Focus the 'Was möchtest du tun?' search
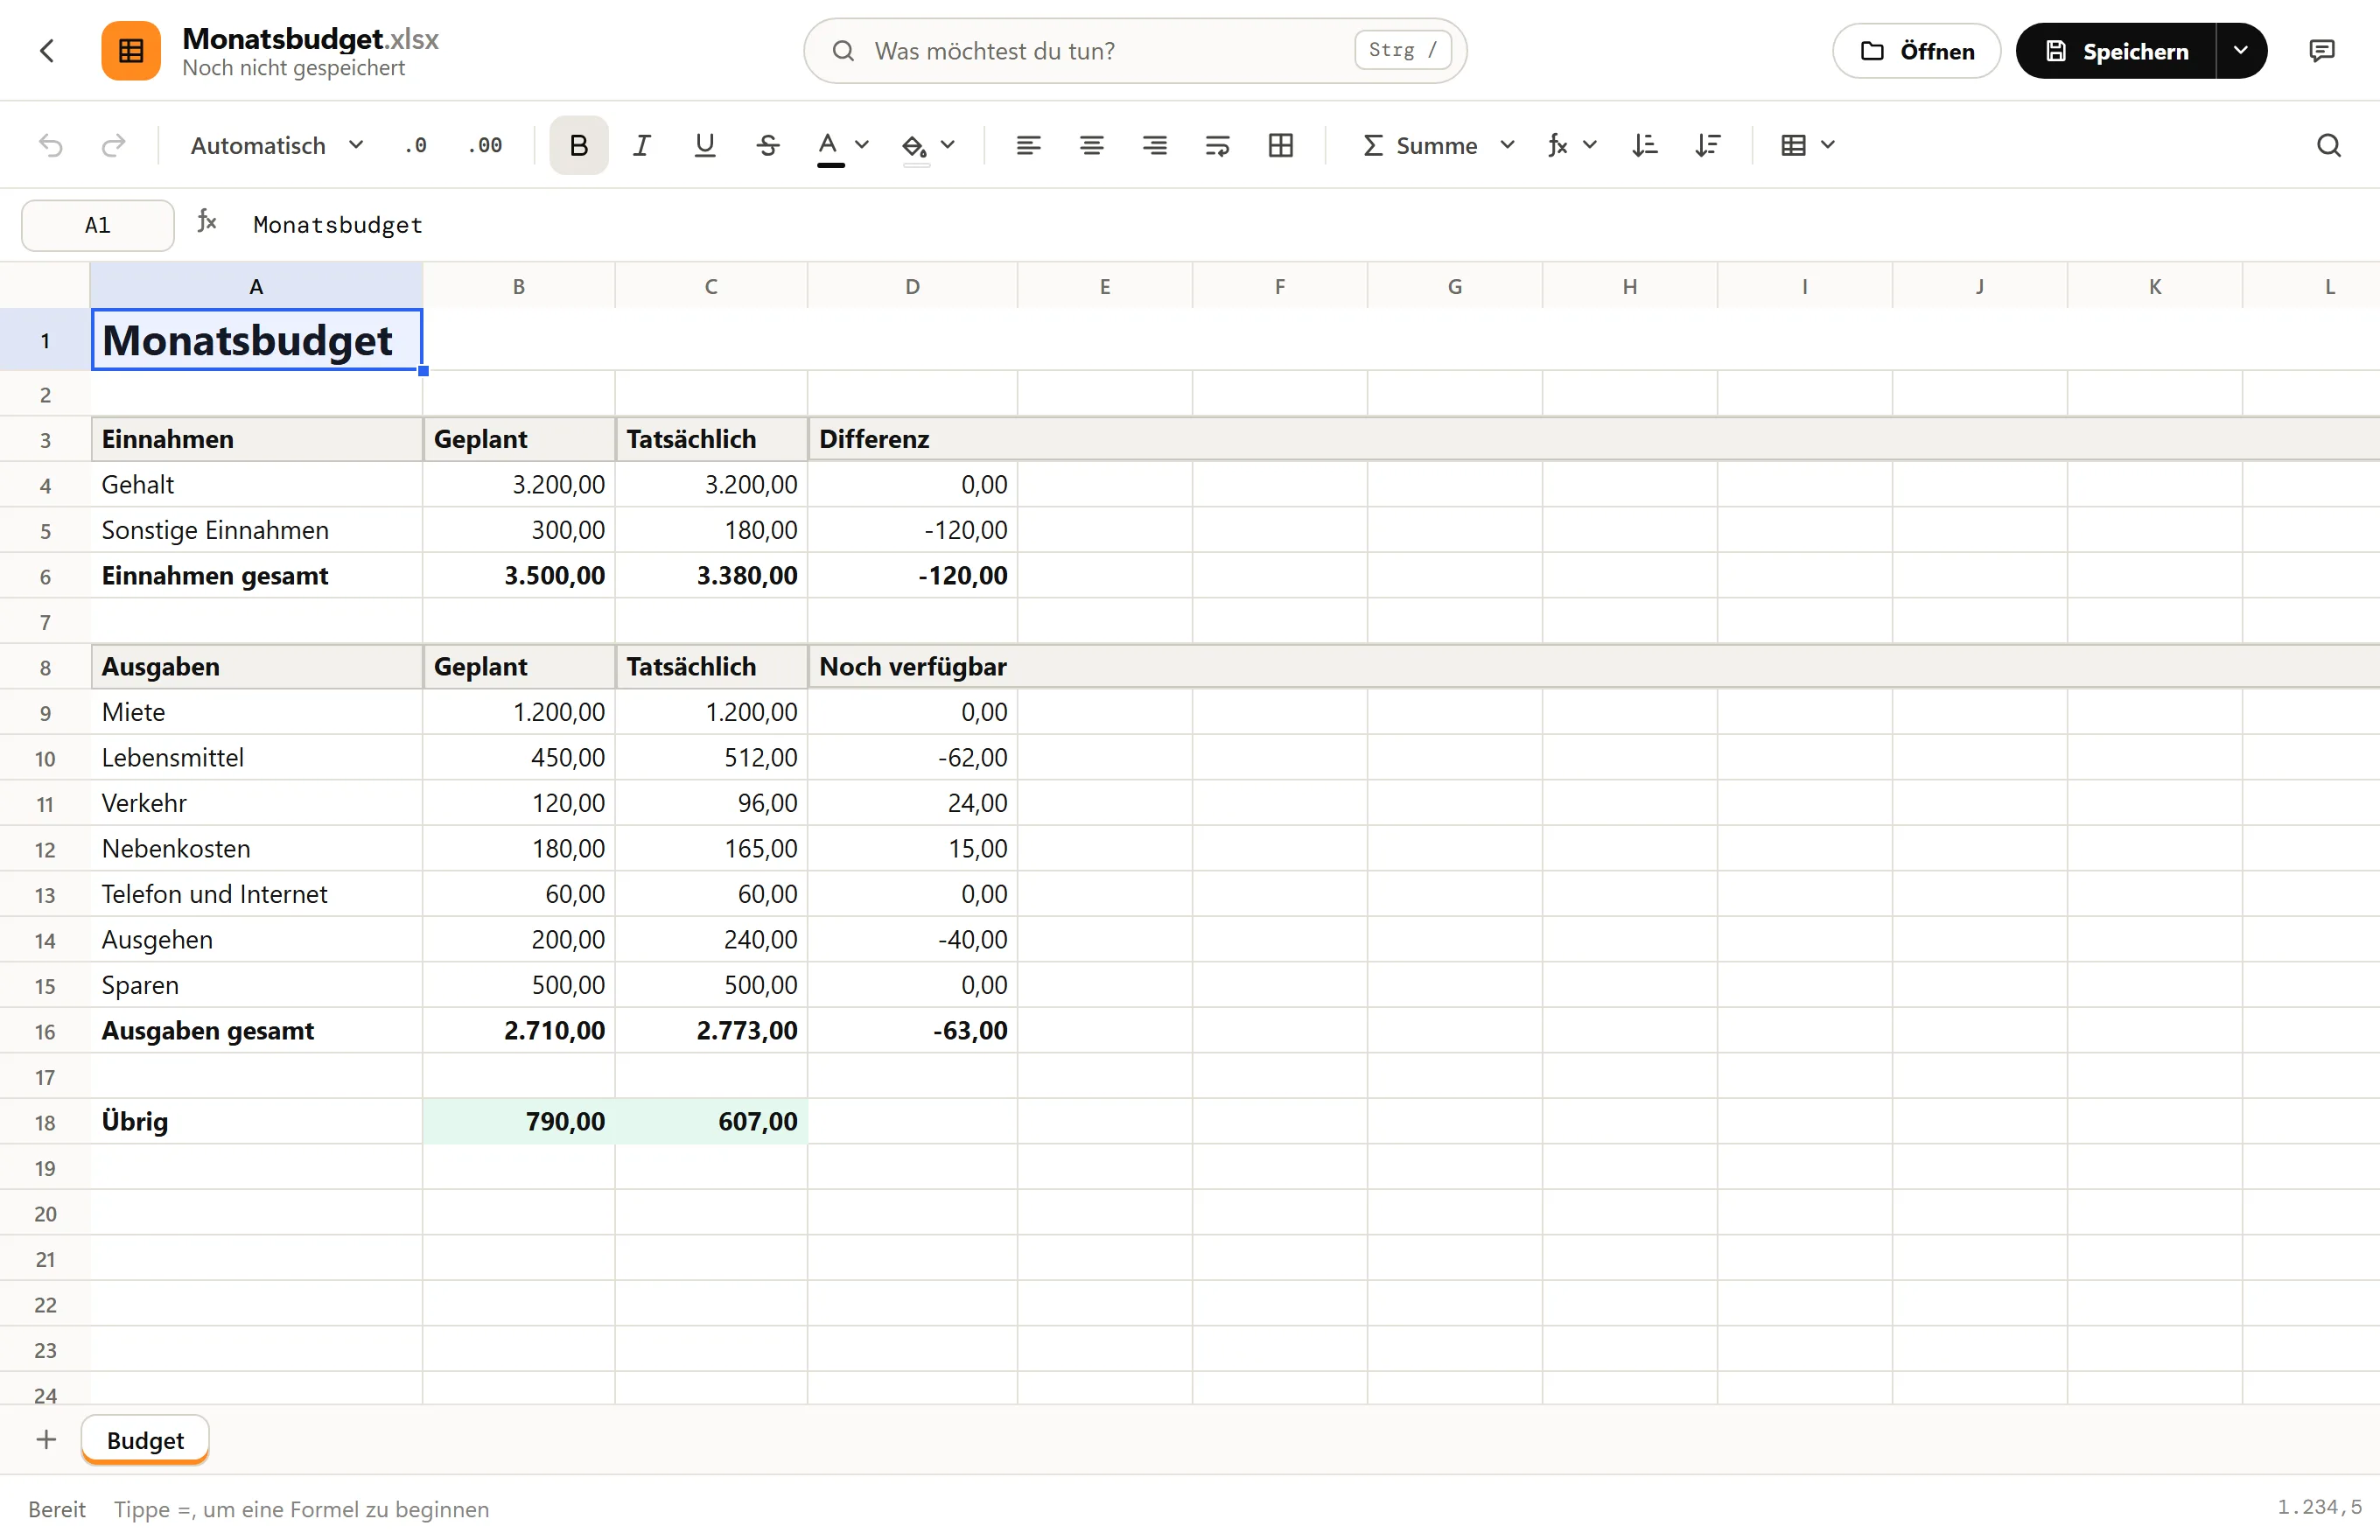Image resolution: width=2380 pixels, height=1540 pixels. [1135, 51]
